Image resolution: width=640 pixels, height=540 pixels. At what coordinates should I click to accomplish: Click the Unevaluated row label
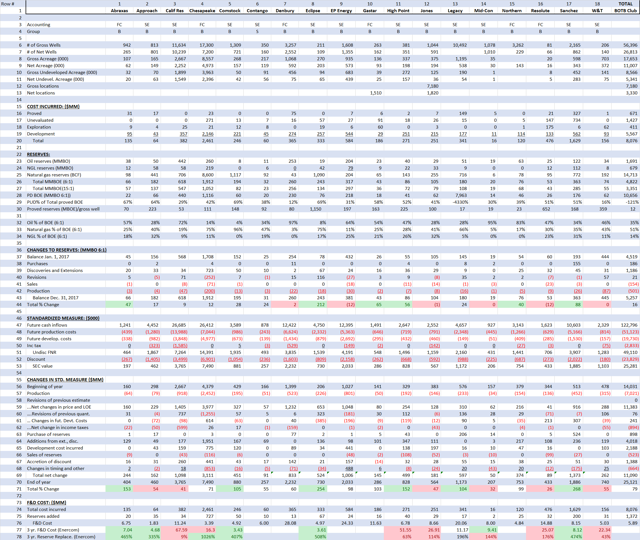[40, 120]
